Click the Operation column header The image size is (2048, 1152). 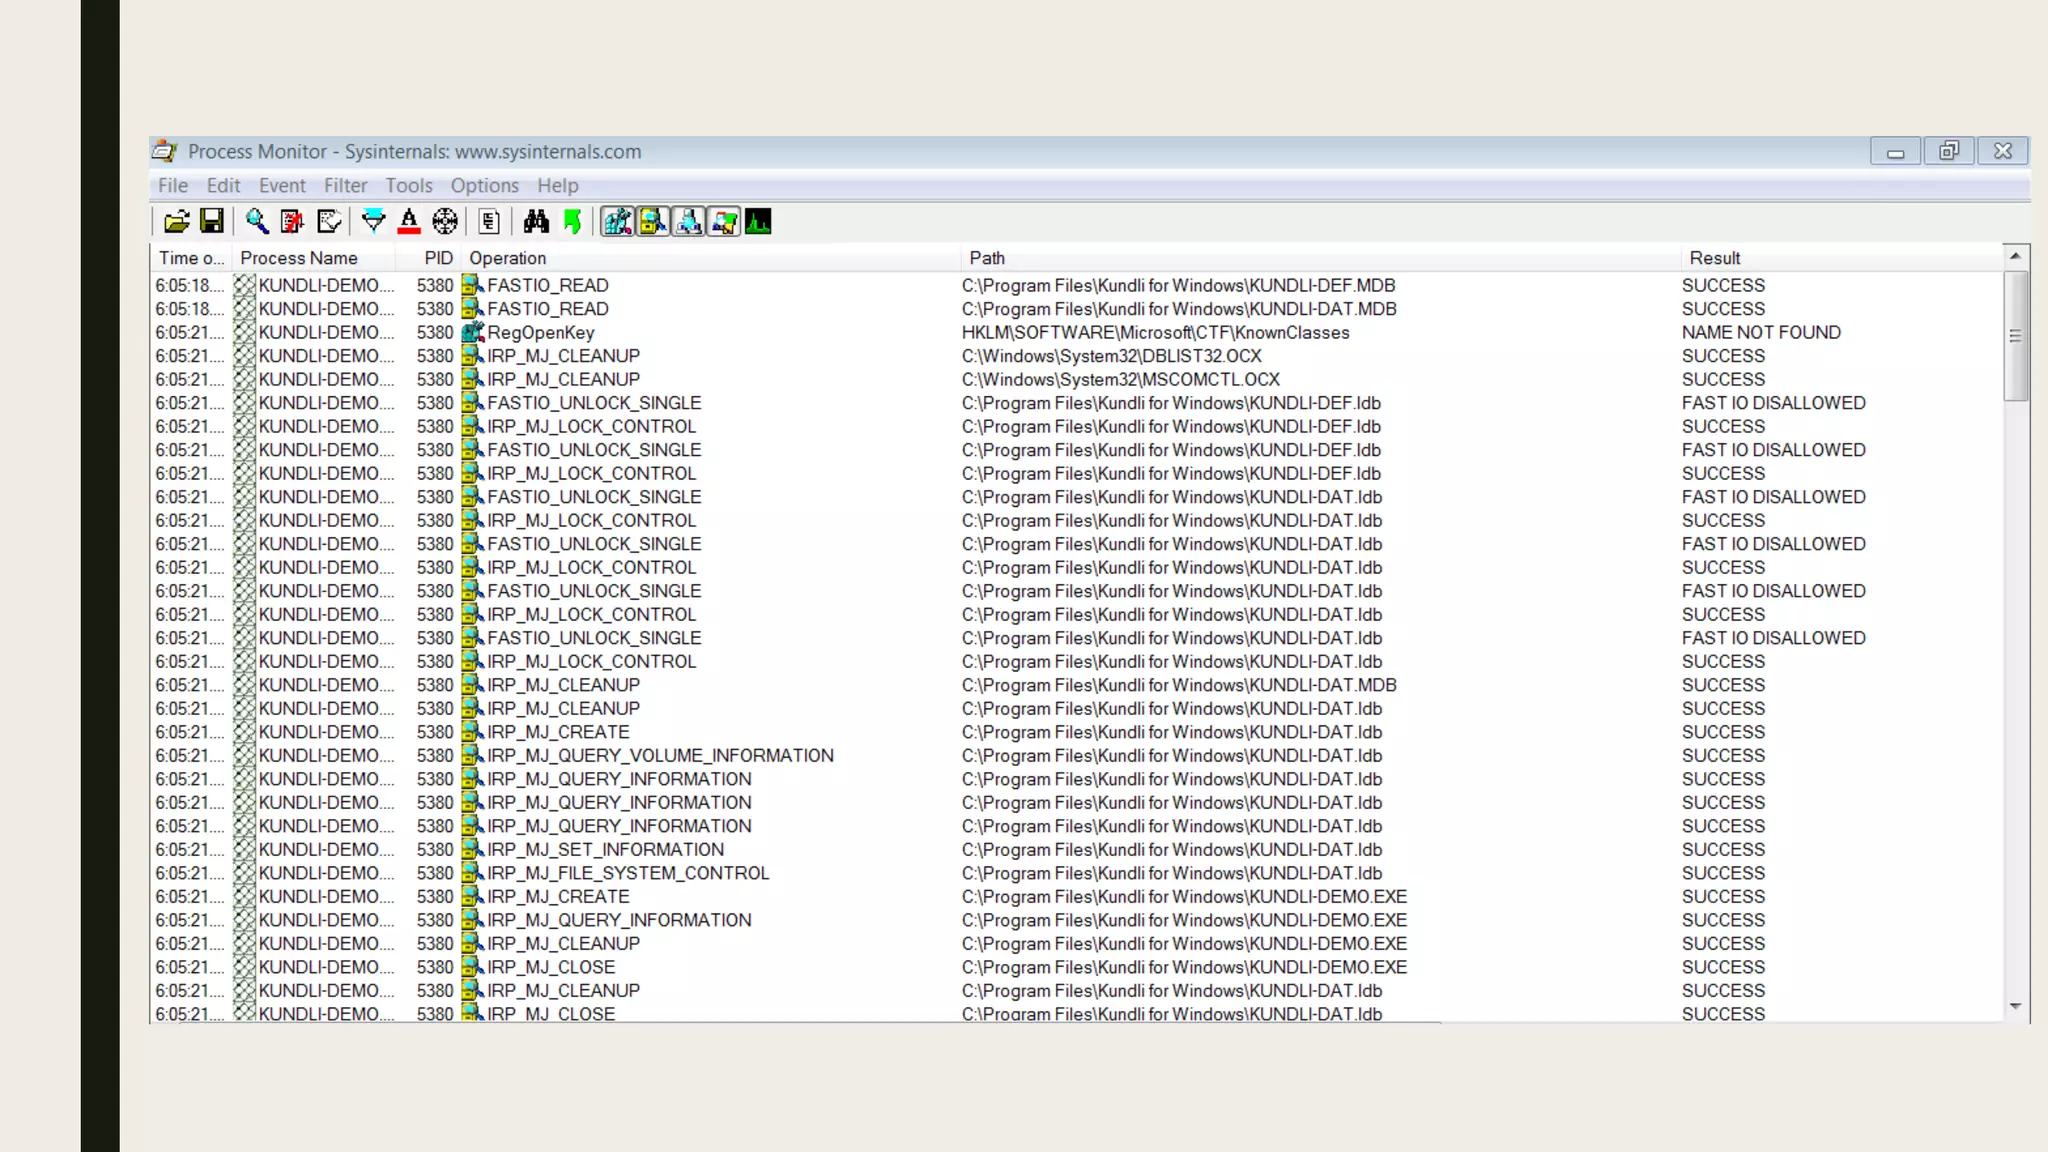click(x=508, y=258)
